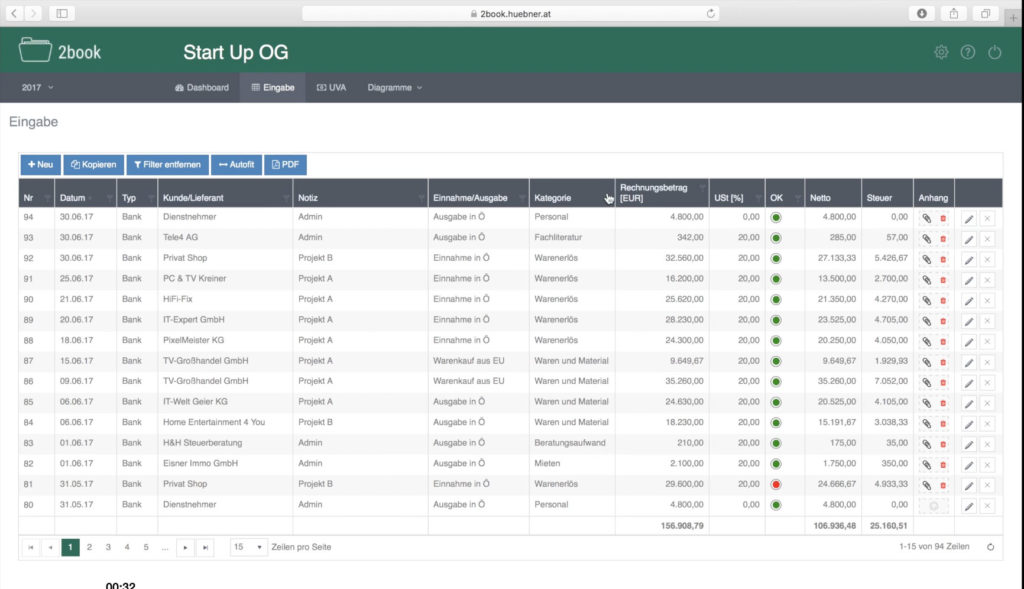This screenshot has width=1024, height=589.
Task: Delete row 93 with the X icon
Action: [987, 239]
